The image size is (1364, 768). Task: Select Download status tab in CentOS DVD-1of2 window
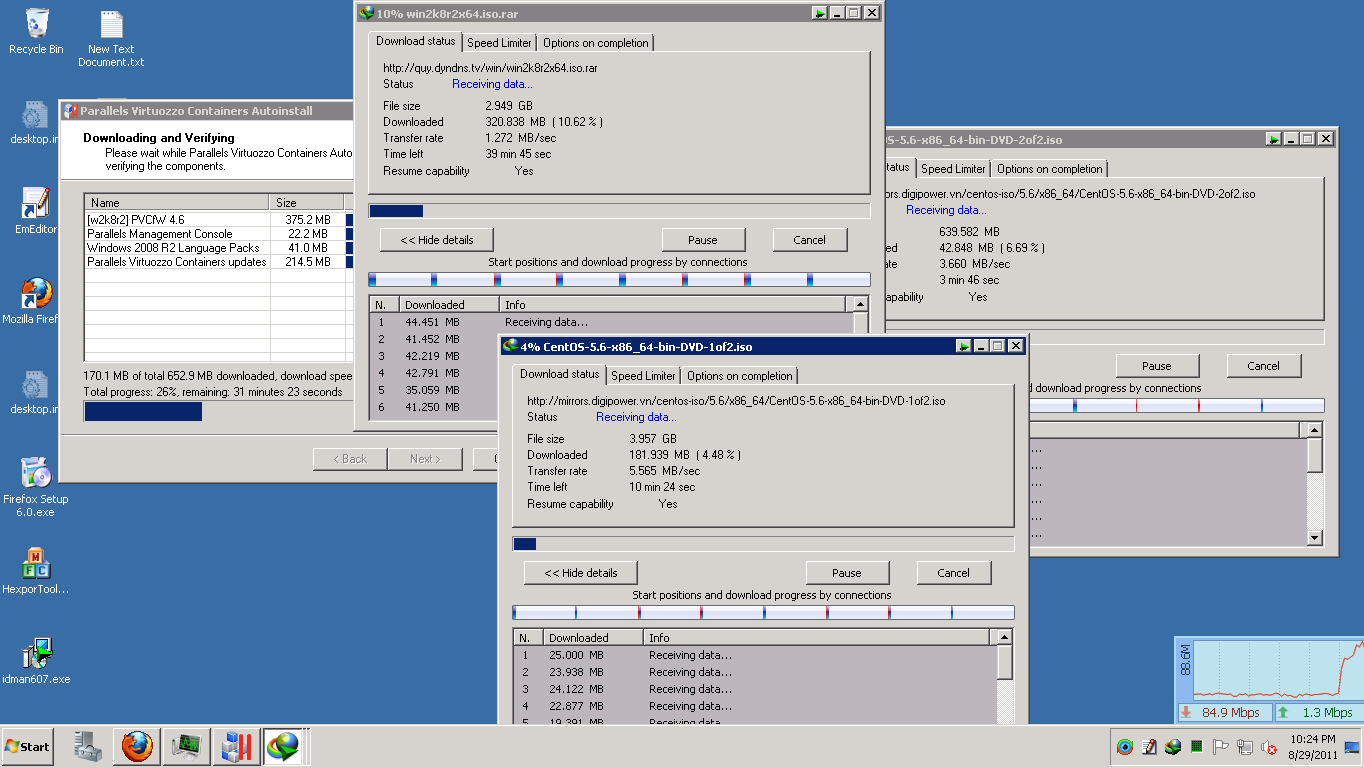coord(560,374)
